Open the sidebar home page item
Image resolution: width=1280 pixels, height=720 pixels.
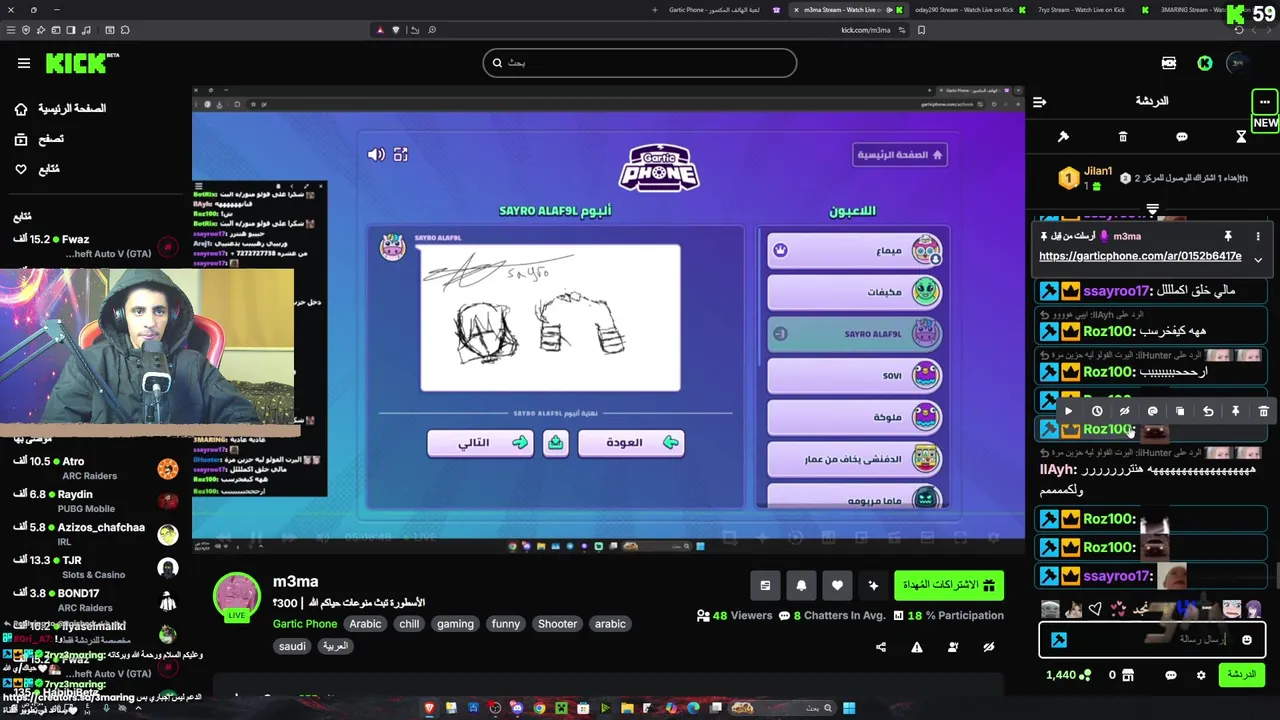[x=60, y=108]
